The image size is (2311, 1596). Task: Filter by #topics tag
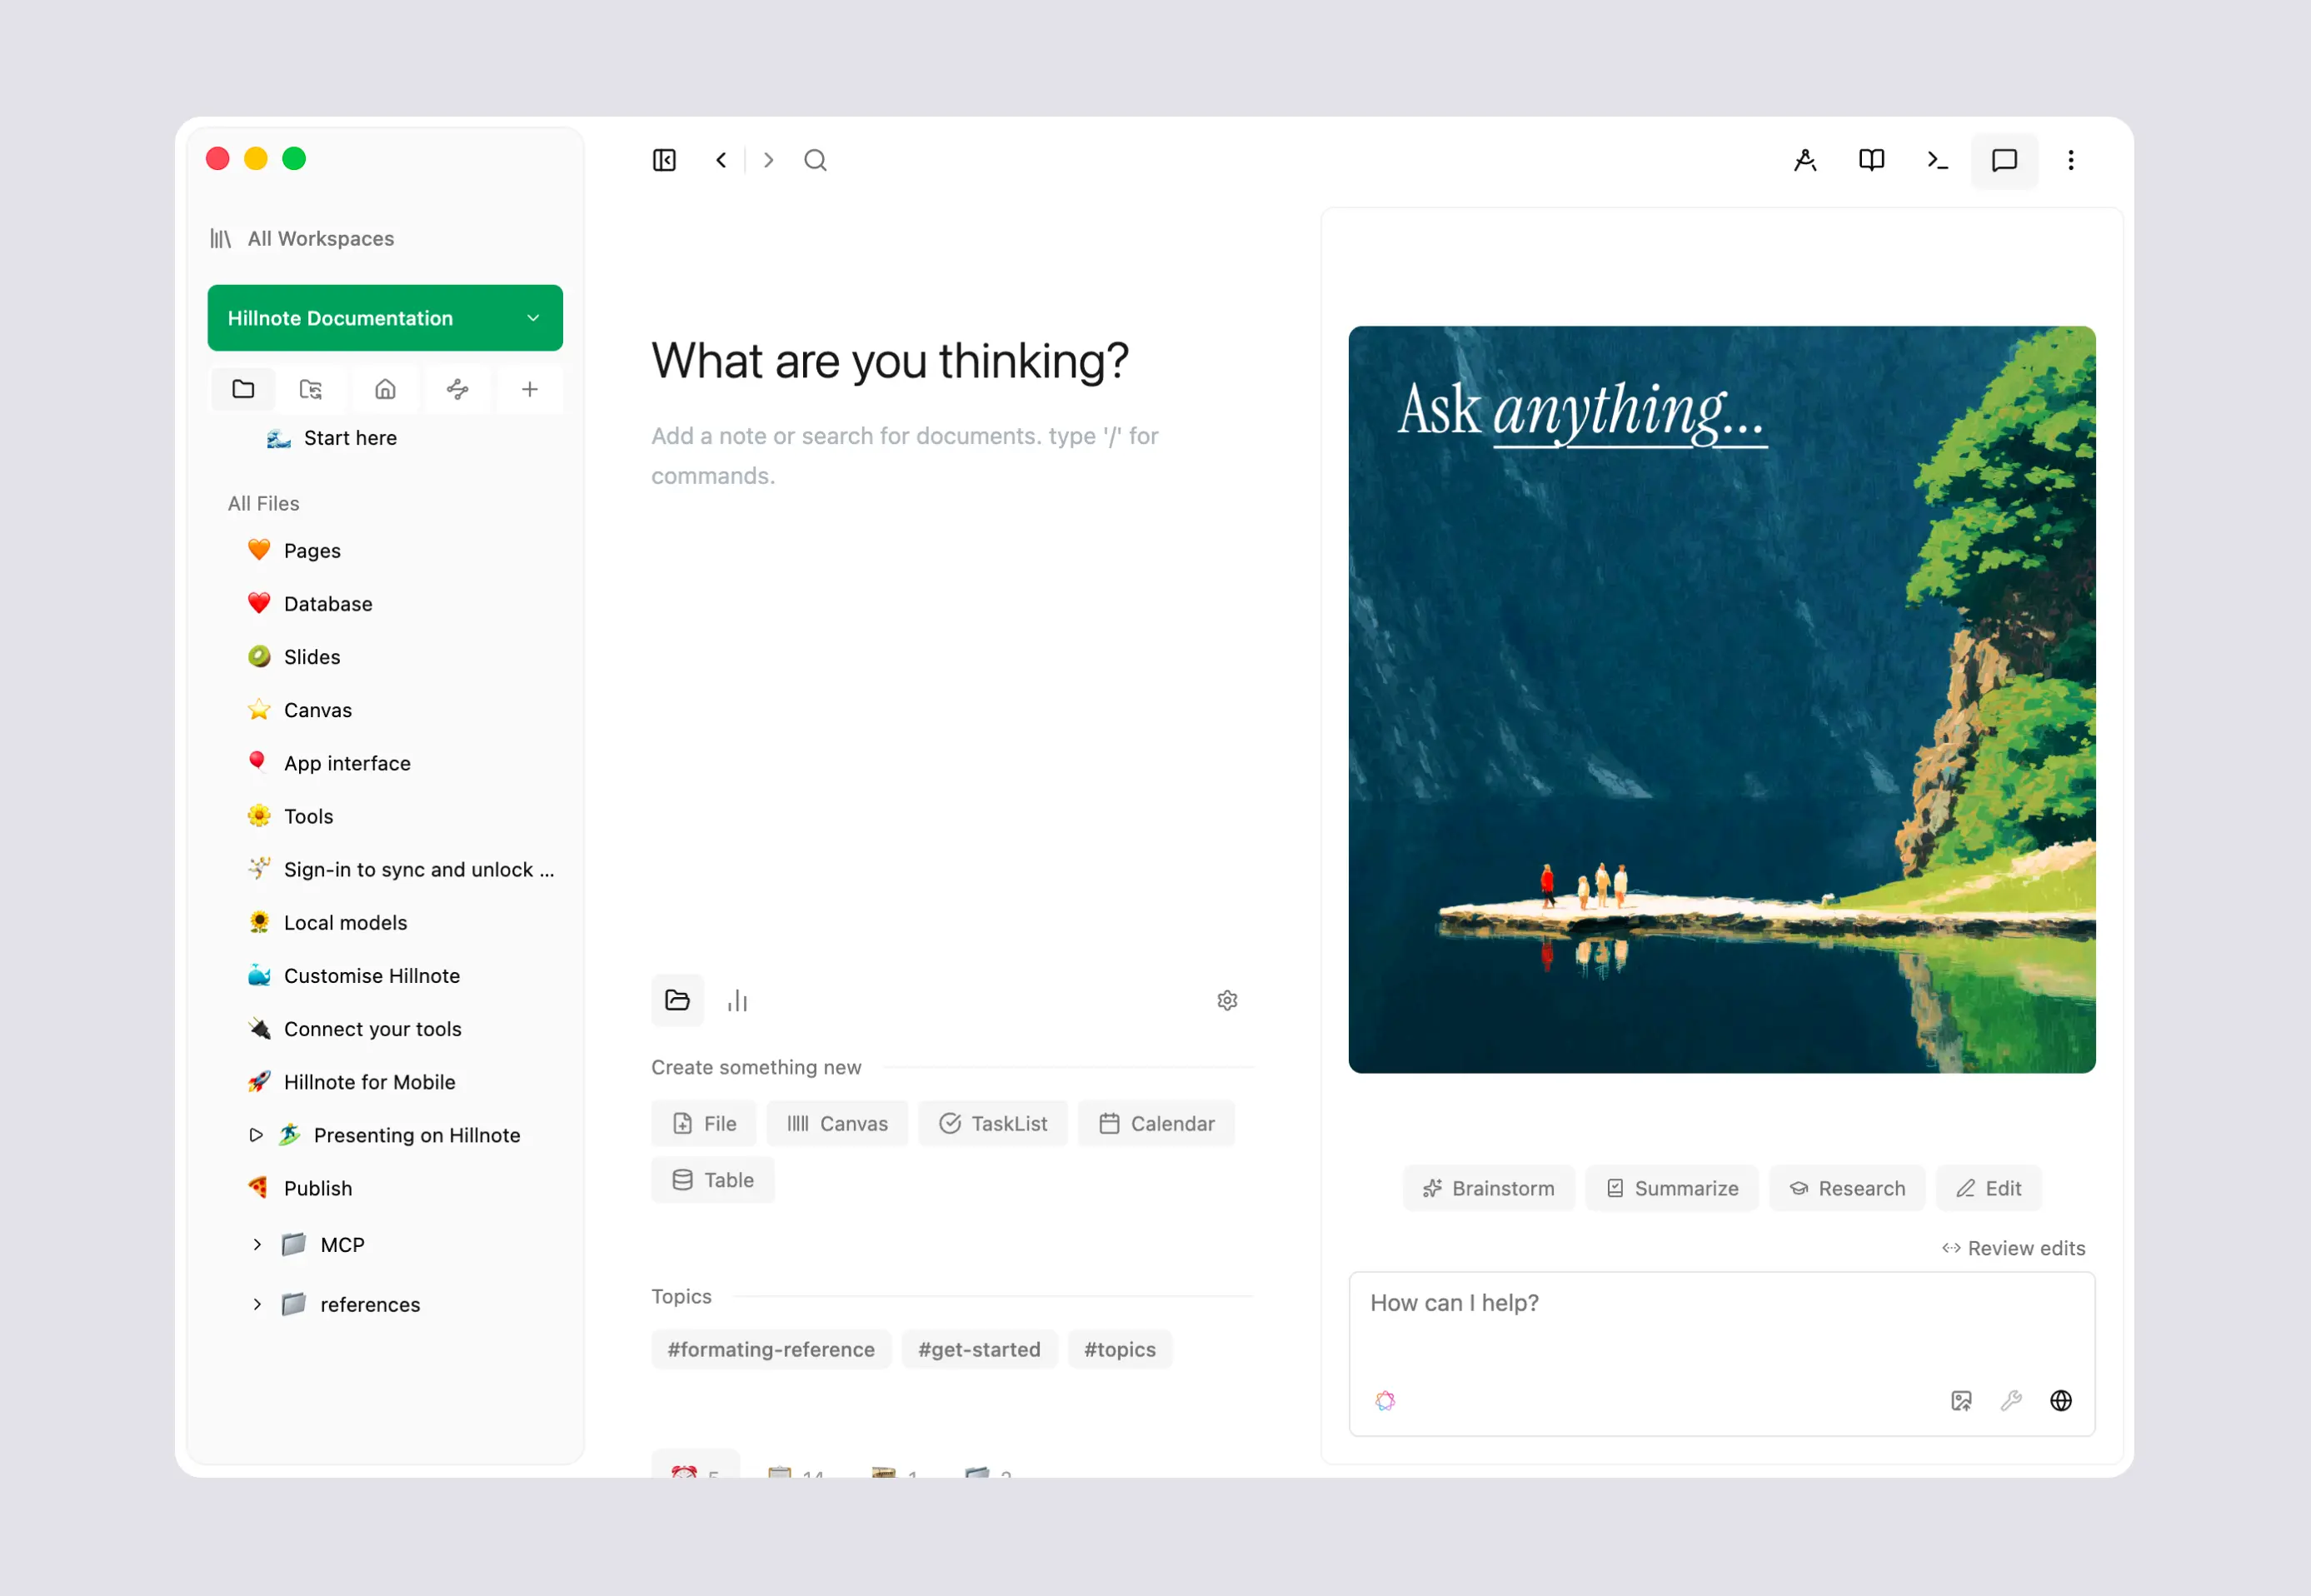pyautogui.click(x=1119, y=1349)
